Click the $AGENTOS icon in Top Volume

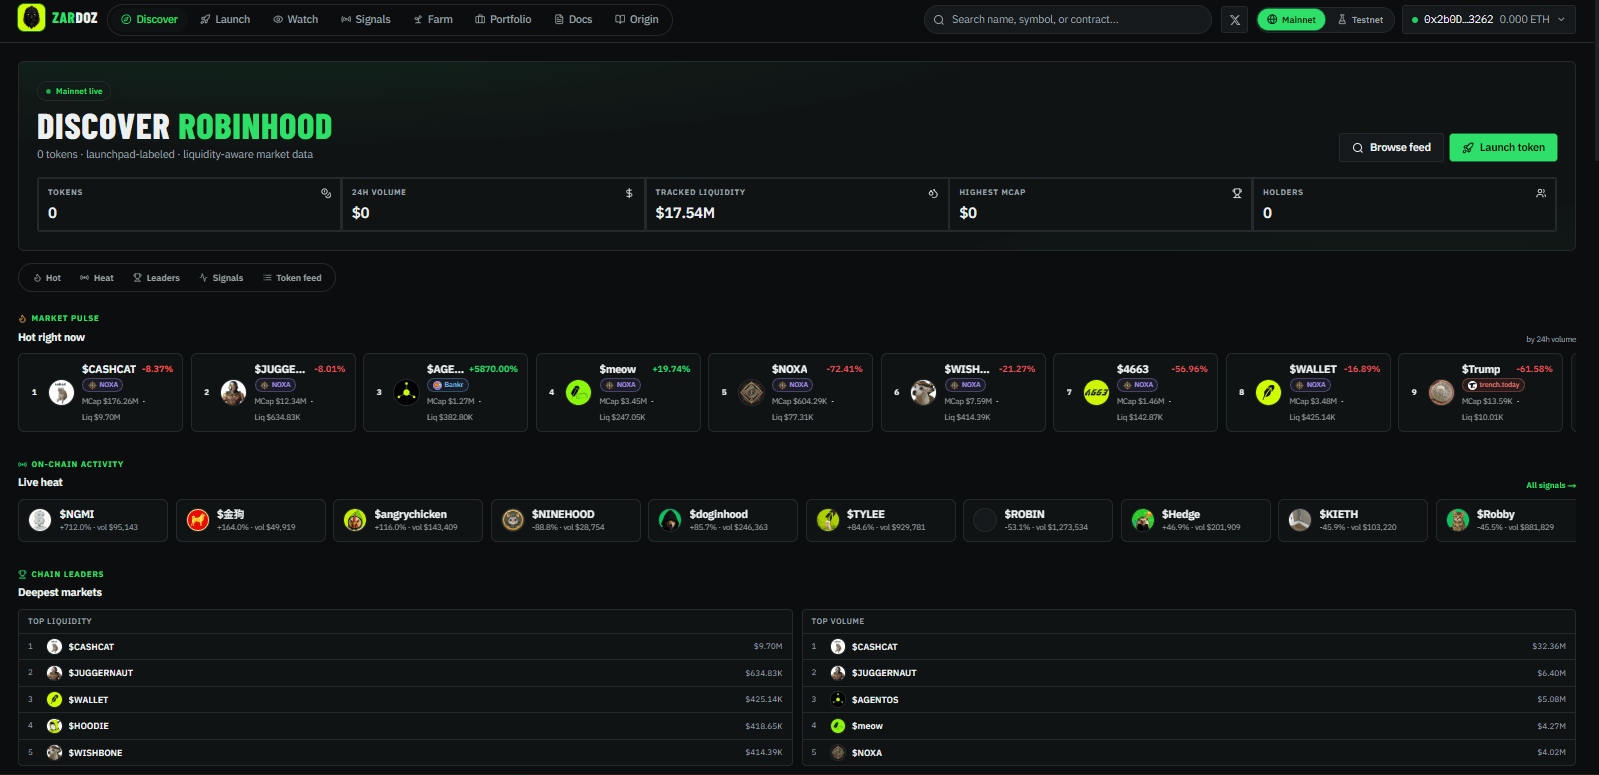(x=838, y=700)
